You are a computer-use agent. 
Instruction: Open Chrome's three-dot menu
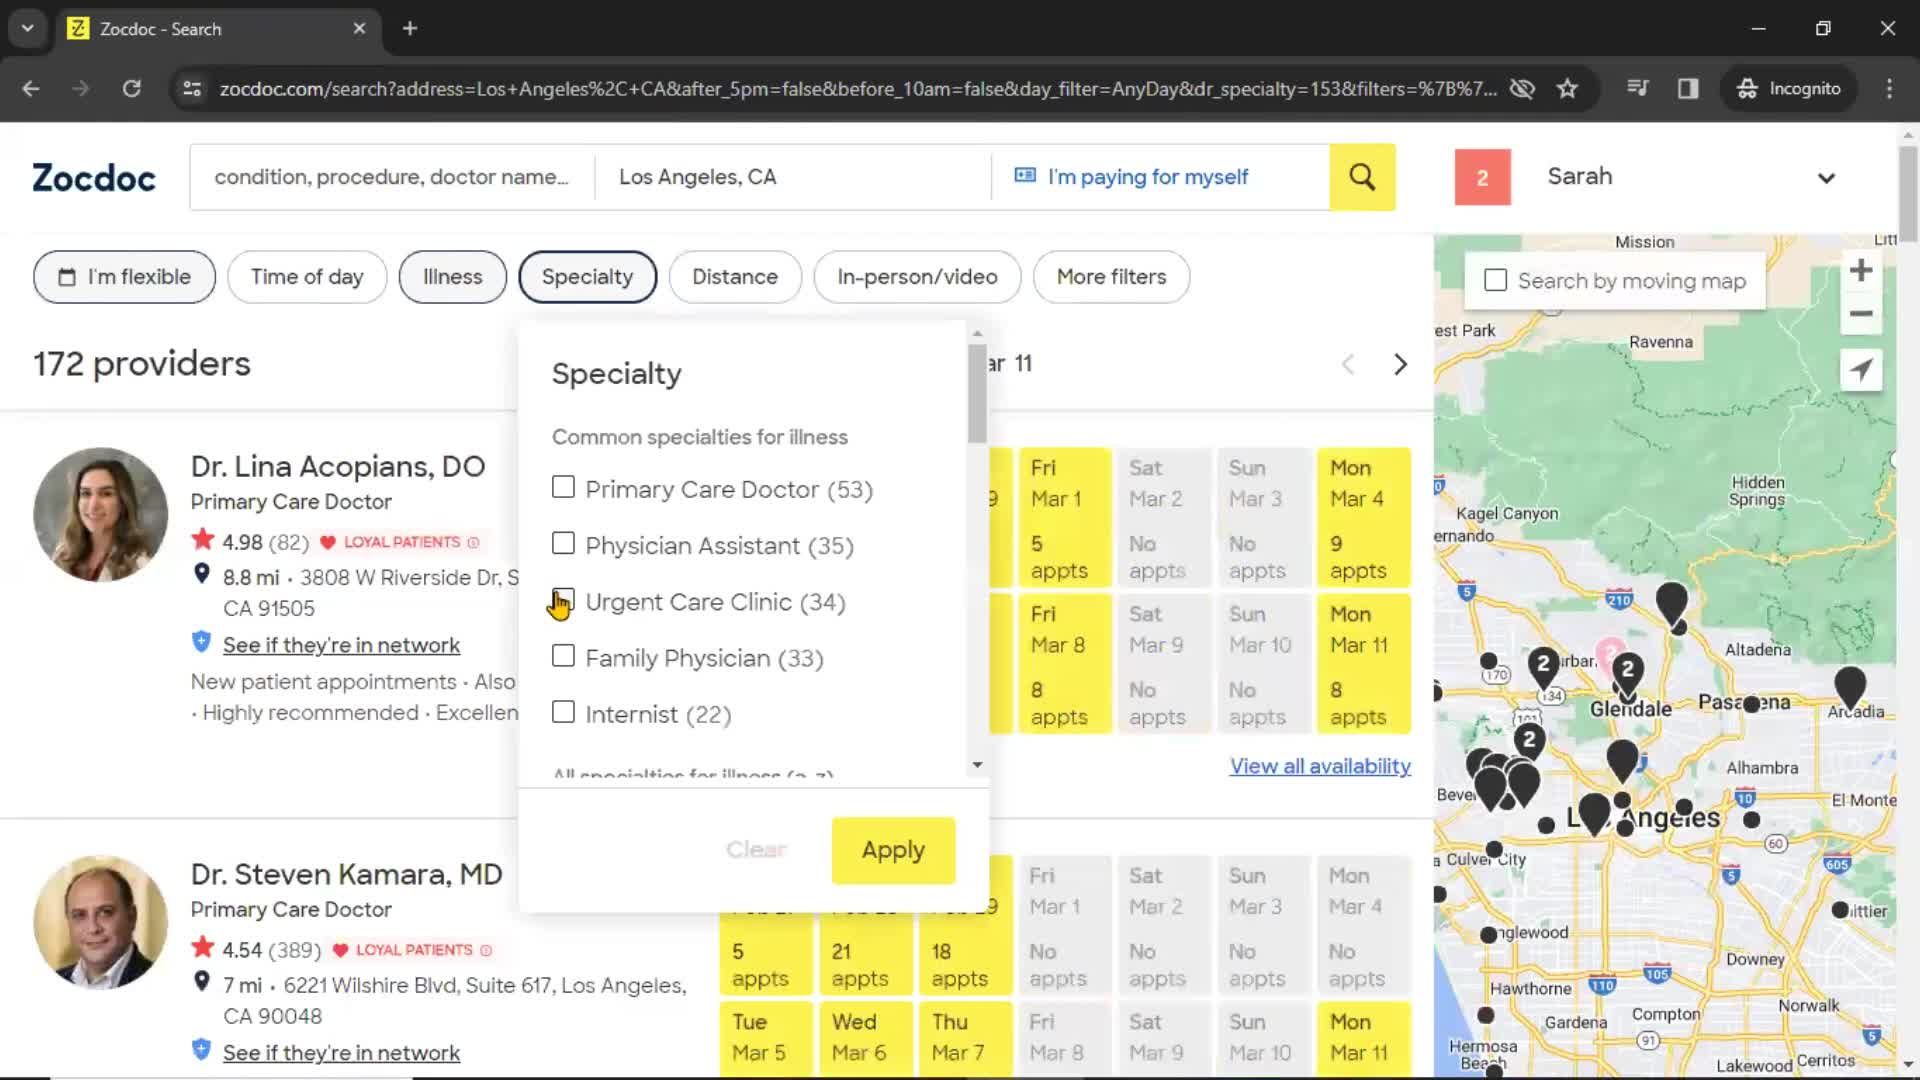tap(1889, 88)
